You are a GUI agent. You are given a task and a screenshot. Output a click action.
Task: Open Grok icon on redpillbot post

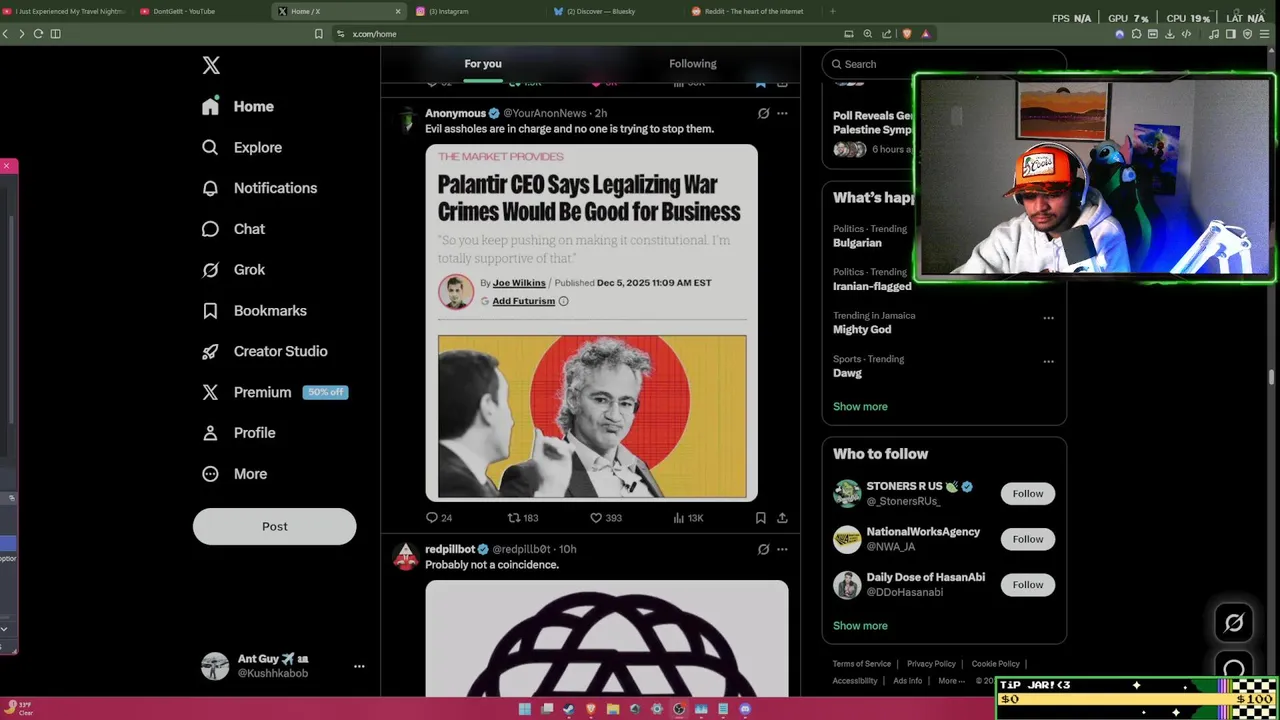click(x=763, y=549)
